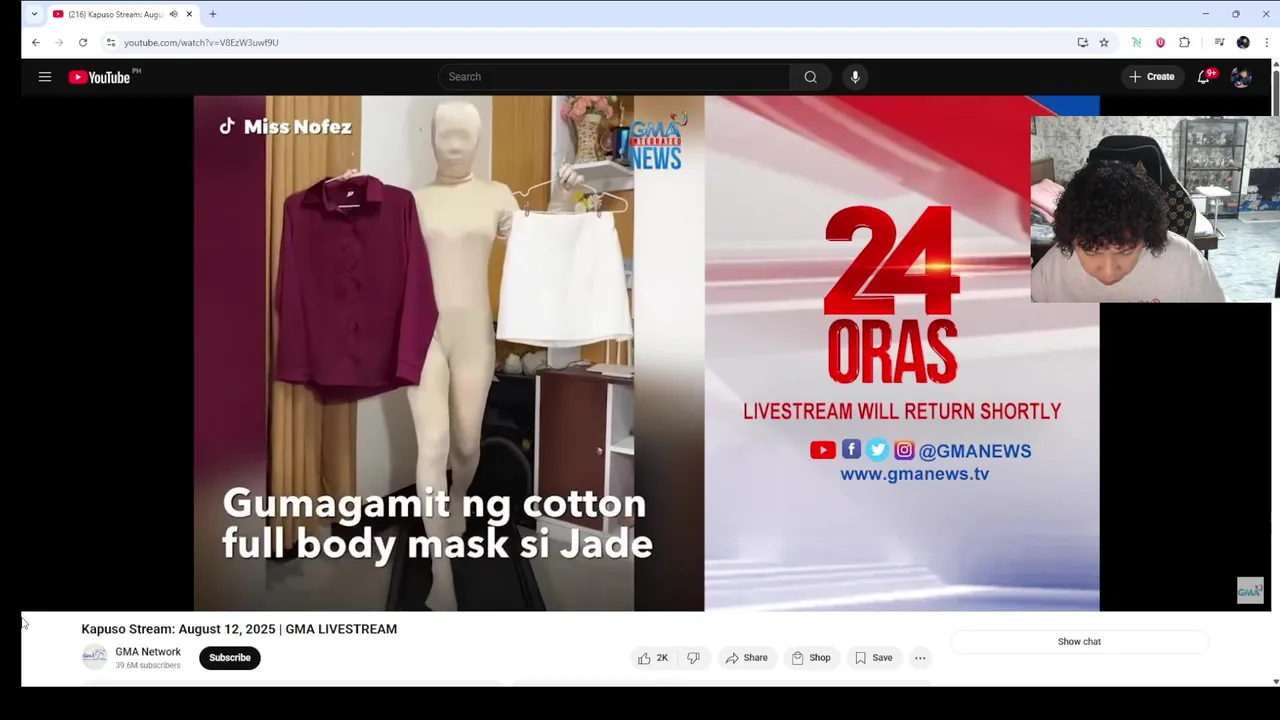Start voice search with the microphone
This screenshot has height=720, width=1280.
coord(855,77)
